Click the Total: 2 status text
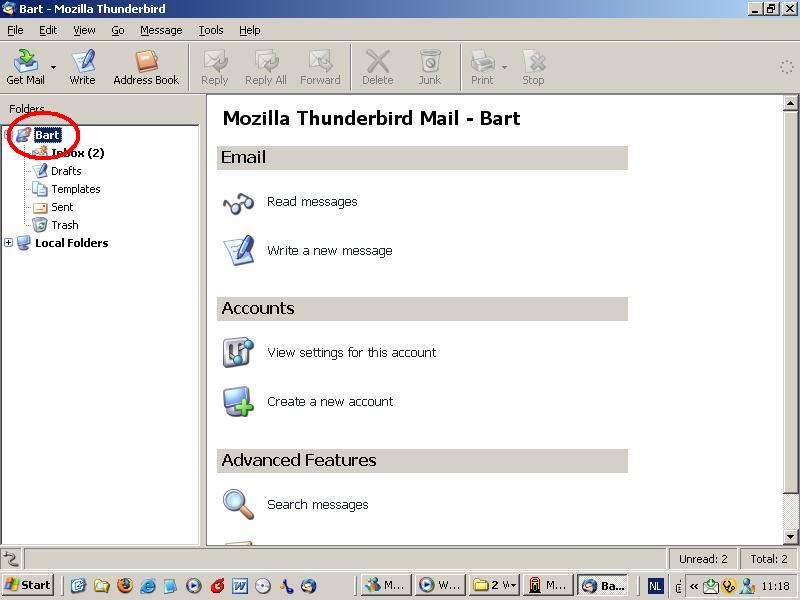The width and height of the screenshot is (800, 600). coord(768,559)
